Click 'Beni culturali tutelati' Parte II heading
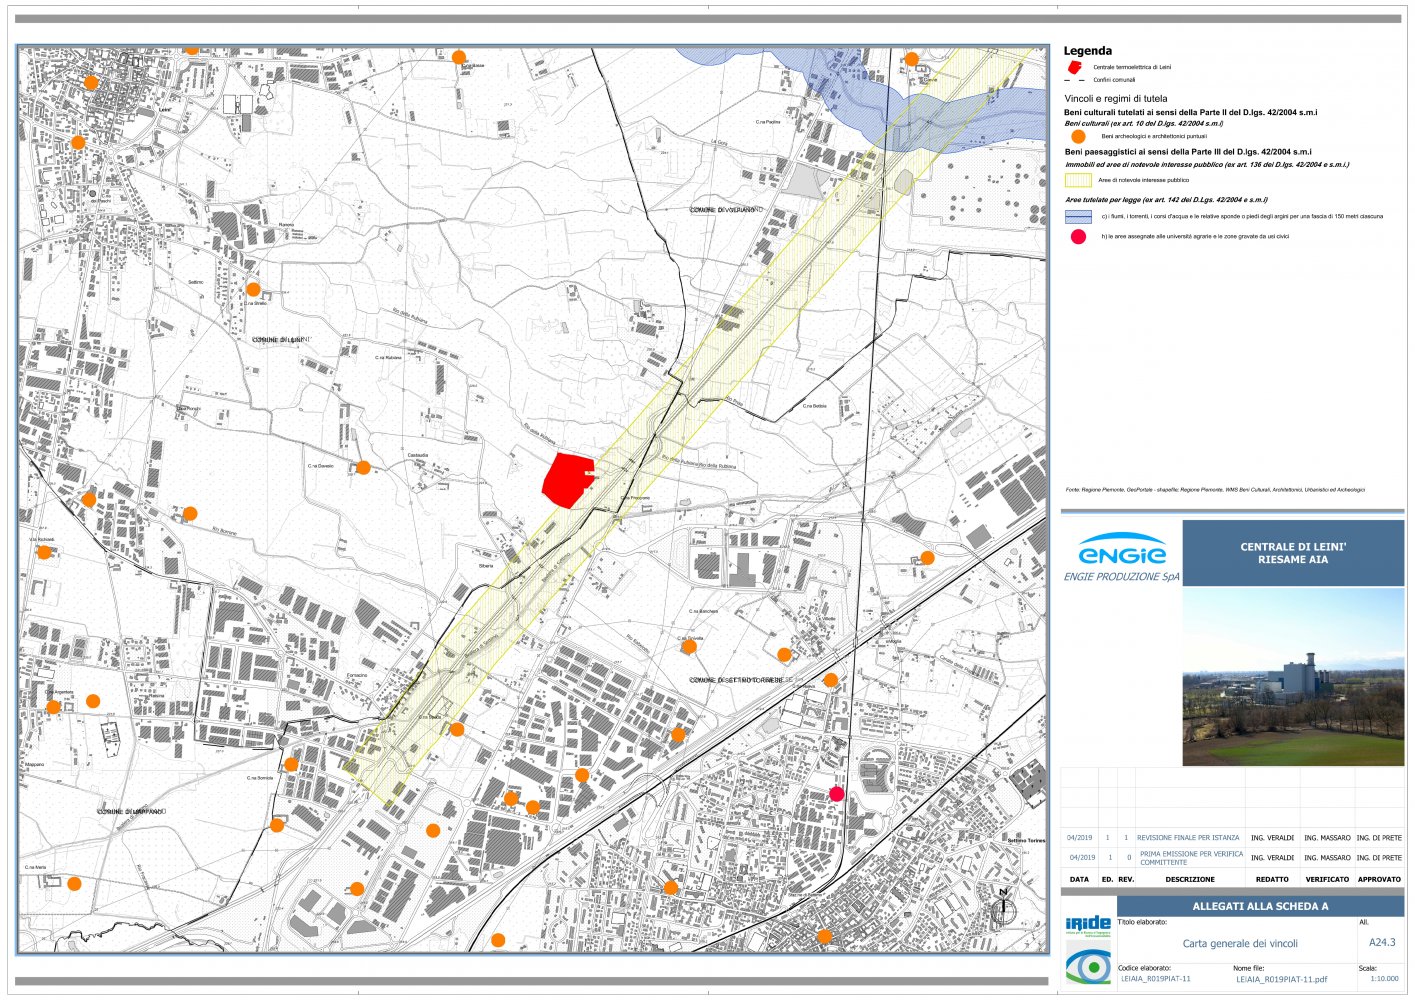This screenshot has height=1000, width=1415. [x=1190, y=113]
